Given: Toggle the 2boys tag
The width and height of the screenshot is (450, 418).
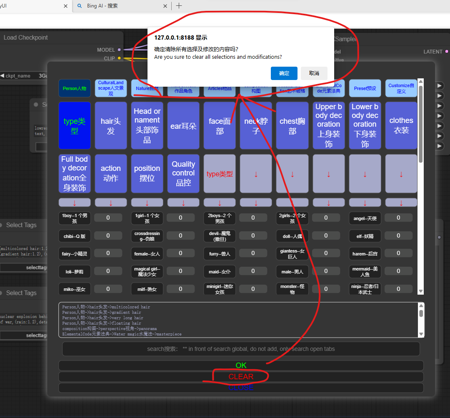Looking at the screenshot, I should (220, 218).
